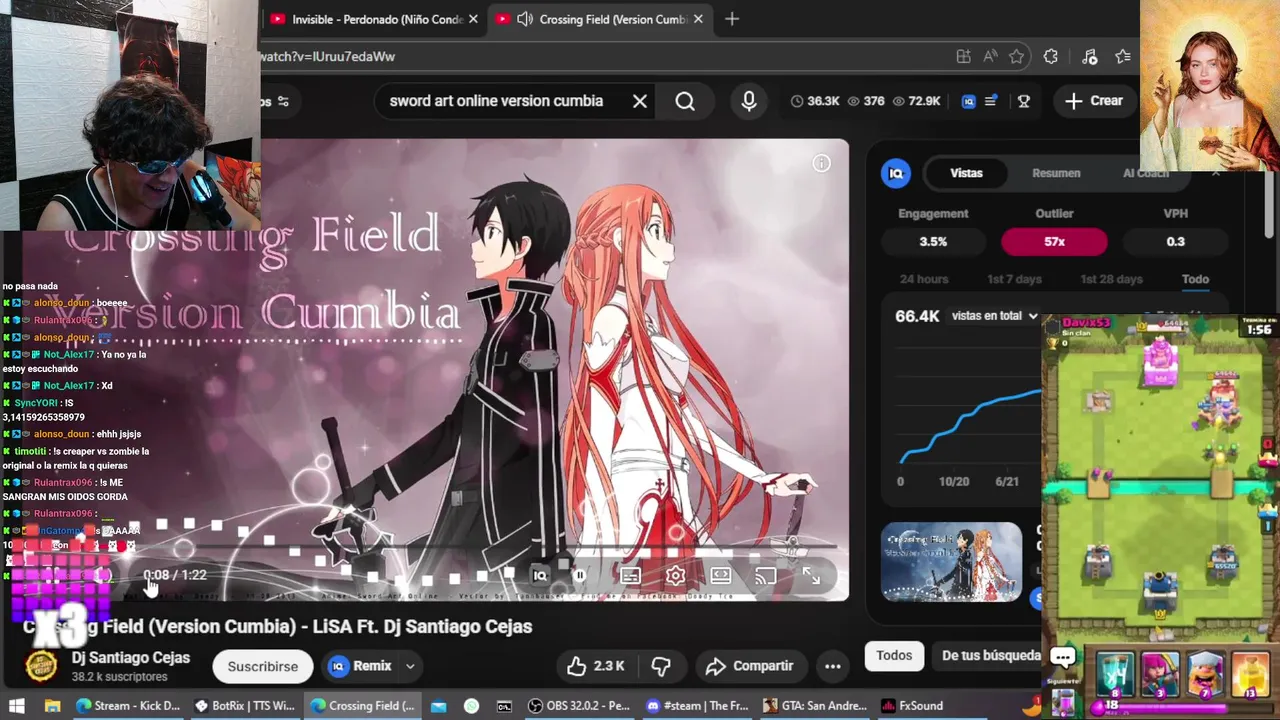This screenshot has height=720, width=1280.
Task: Click the vidIQ panel logo
Action: (896, 173)
